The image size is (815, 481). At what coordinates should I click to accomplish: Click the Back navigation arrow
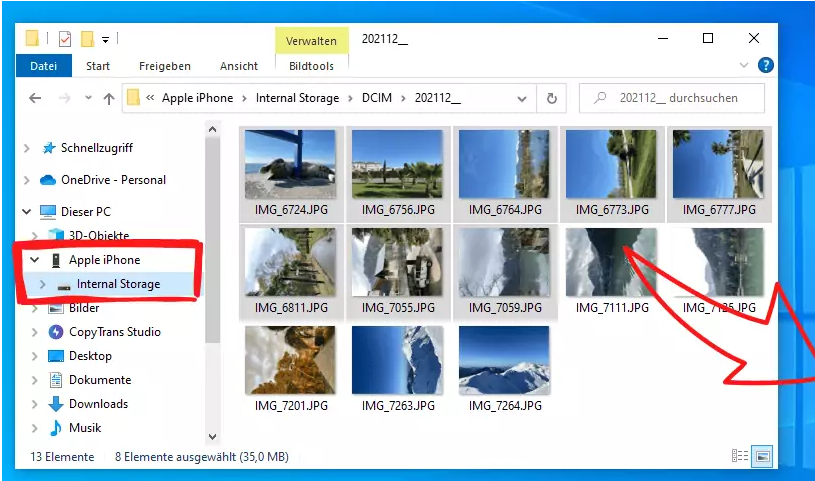pyautogui.click(x=35, y=98)
